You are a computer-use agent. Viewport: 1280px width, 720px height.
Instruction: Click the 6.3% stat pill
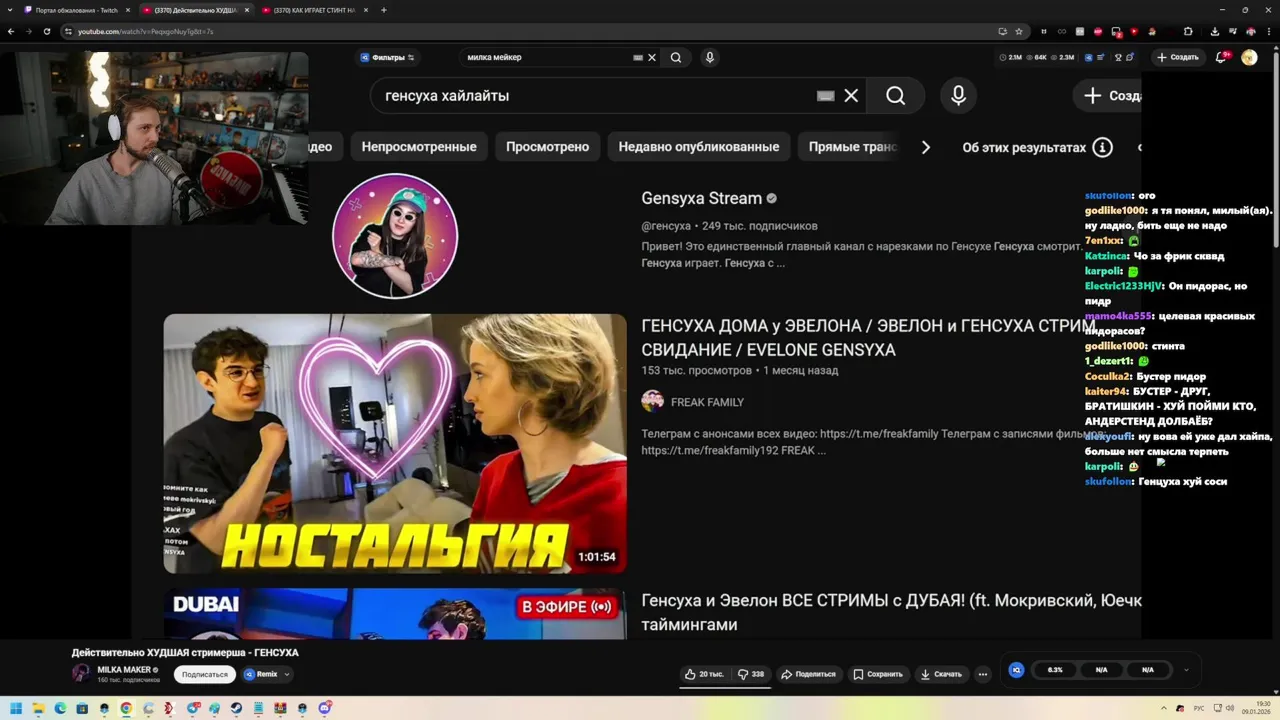(1055, 670)
